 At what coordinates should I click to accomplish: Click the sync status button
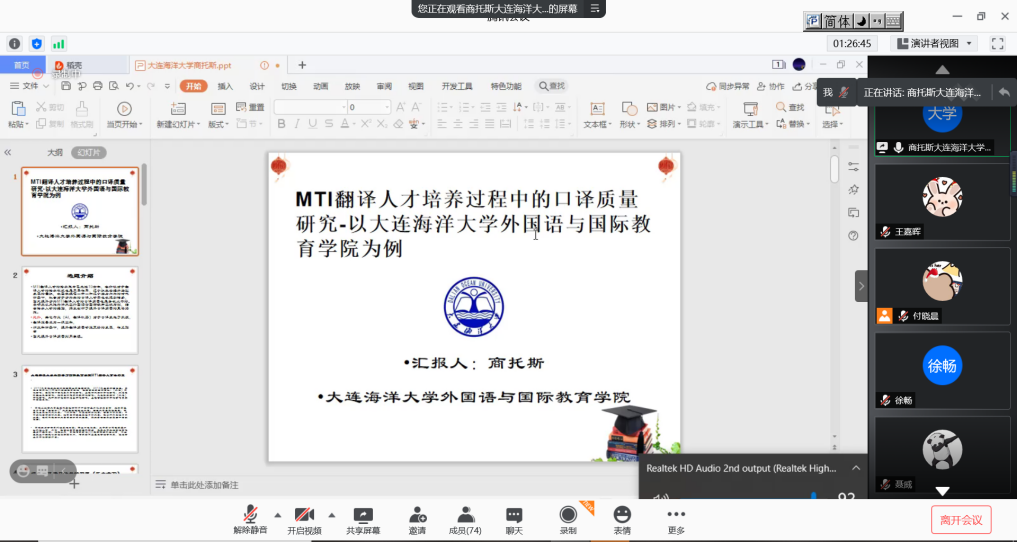(x=728, y=86)
